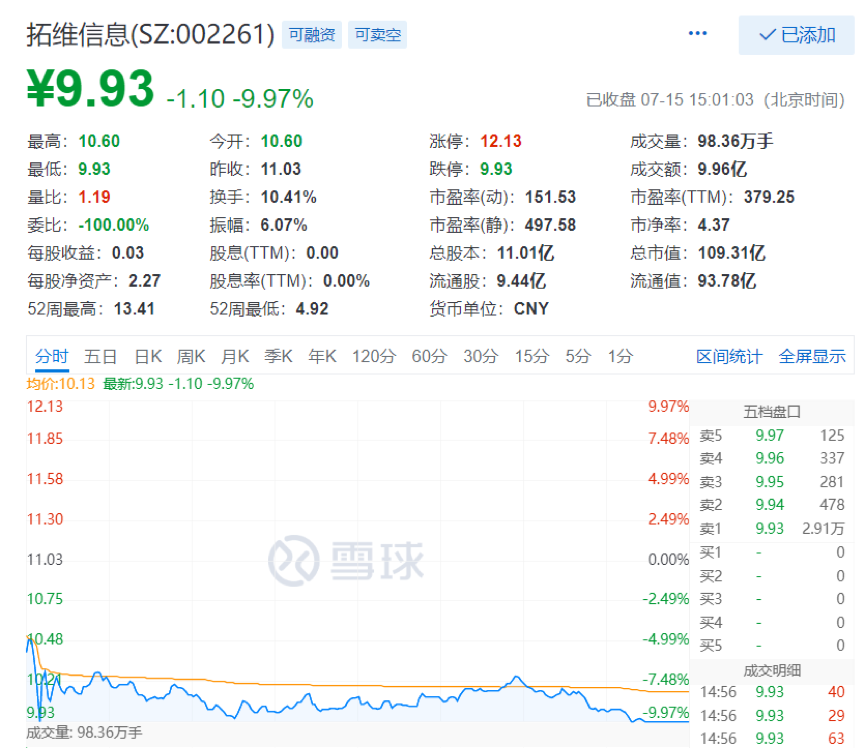Click the 市净率 value 4.37

coord(713,225)
